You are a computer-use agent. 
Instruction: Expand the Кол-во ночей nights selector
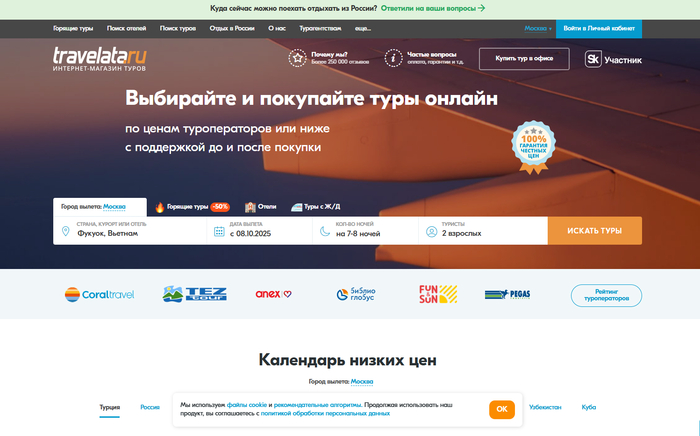click(365, 231)
